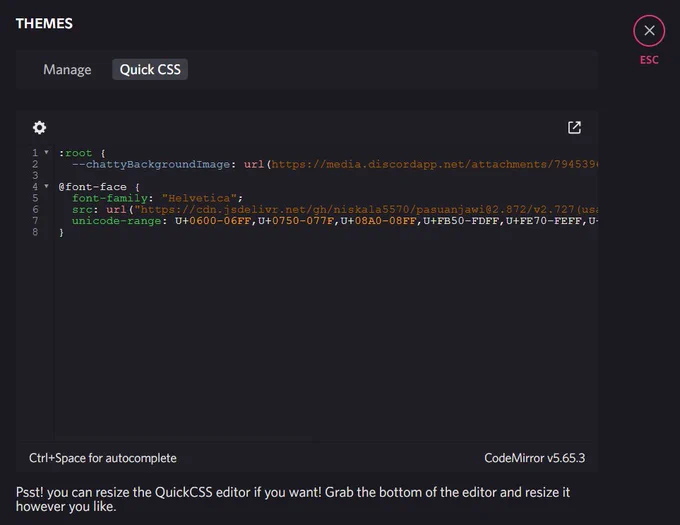
Task: Click the font-family property name
Action: pos(110,198)
